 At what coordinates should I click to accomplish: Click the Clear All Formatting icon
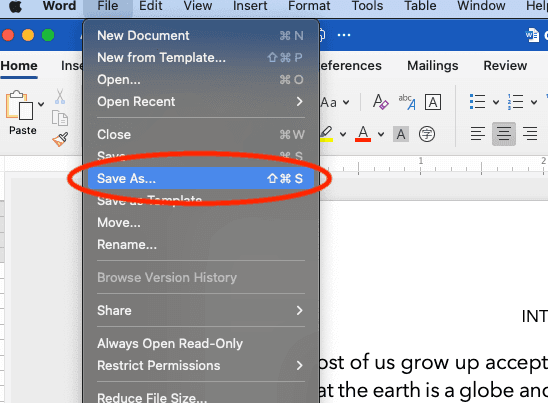pyautogui.click(x=380, y=102)
